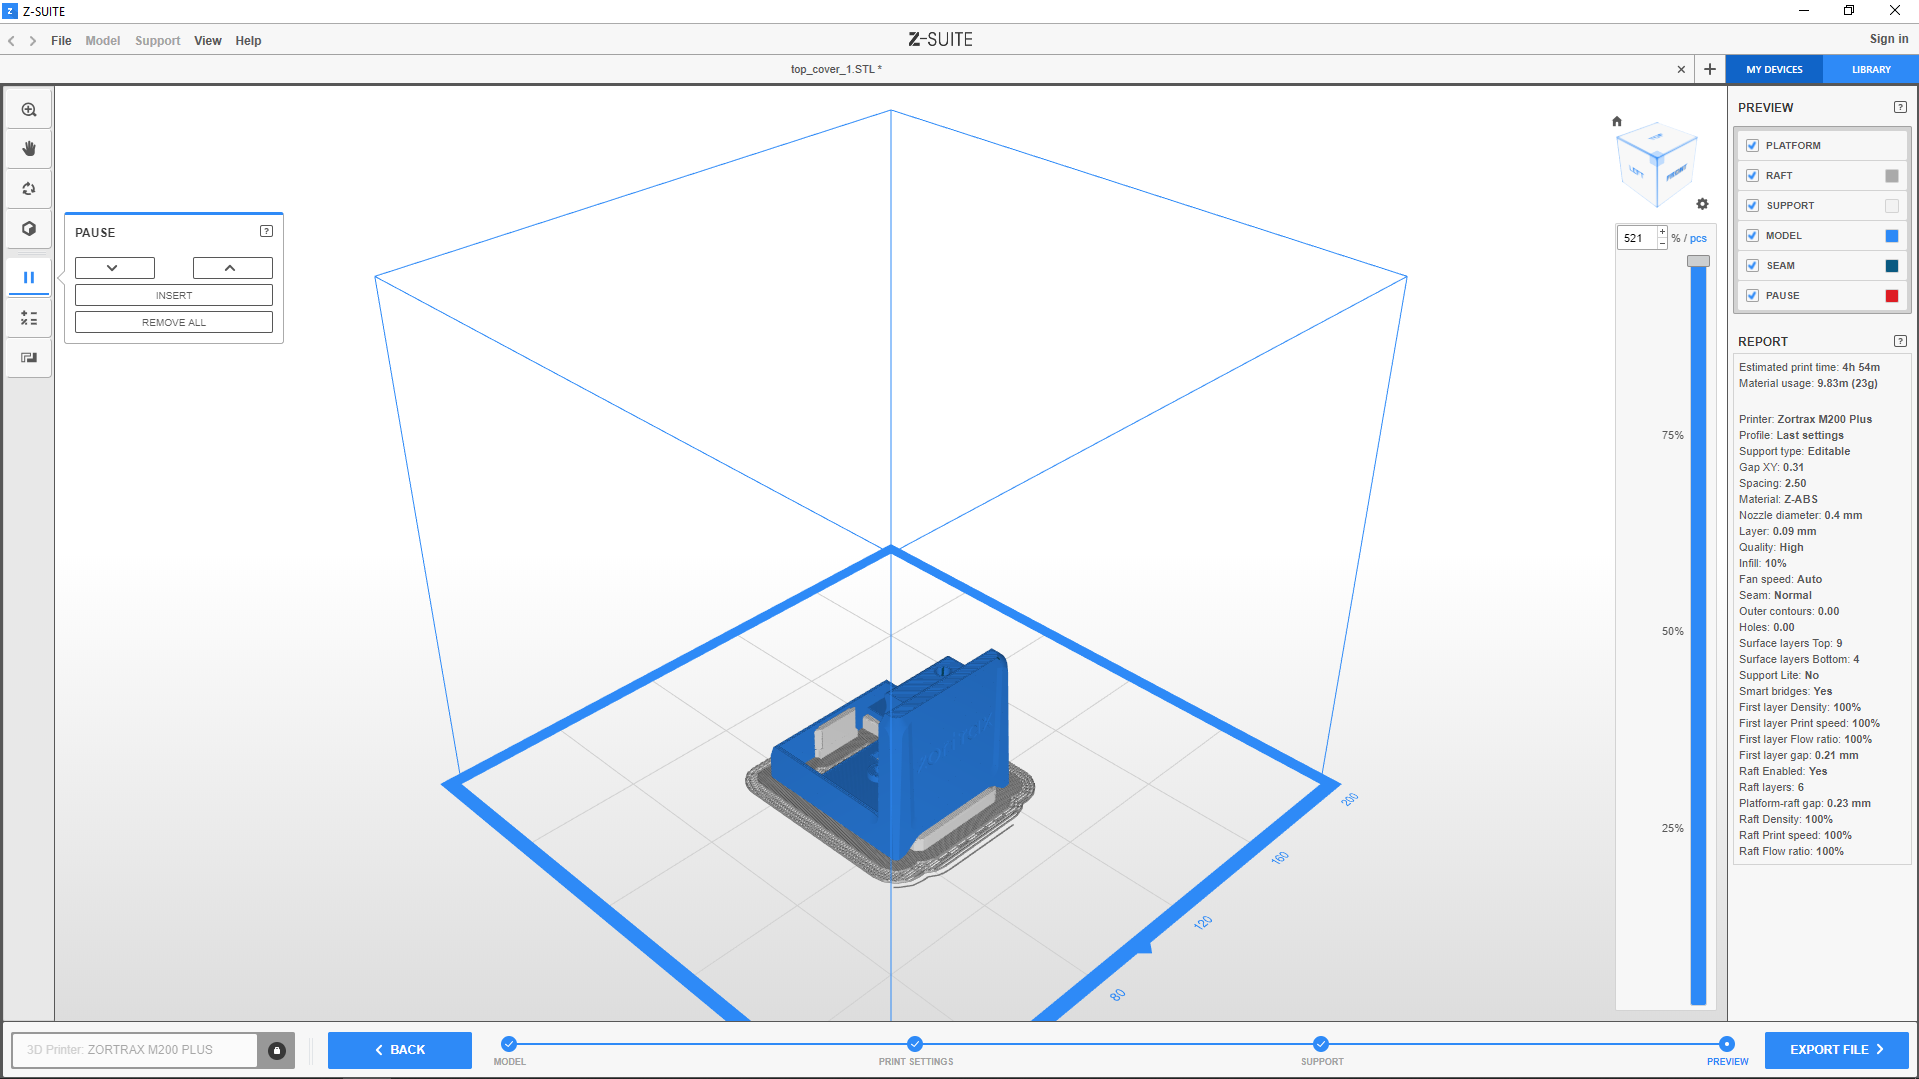The image size is (1919, 1079).
Task: Disable the PLATFORM checkbox
Action: click(x=1752, y=146)
